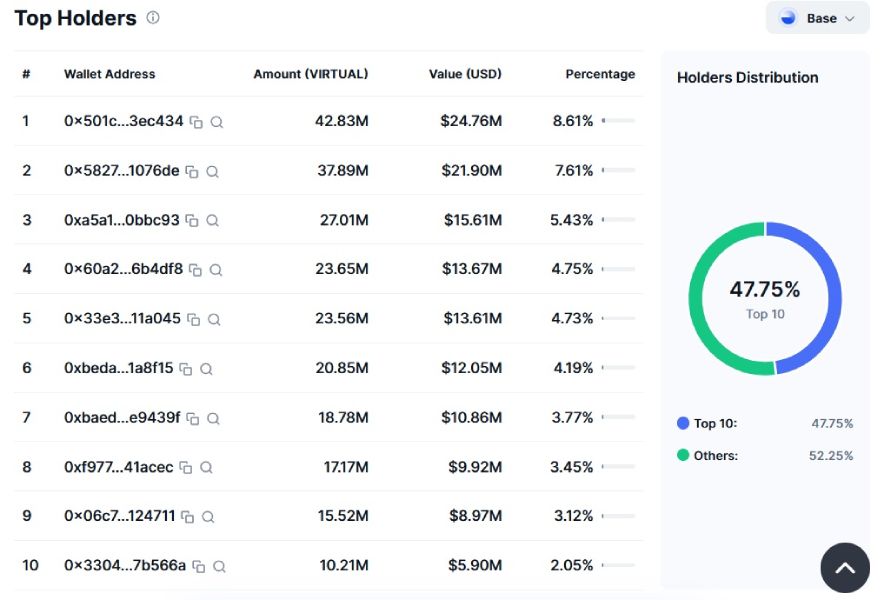884x600 pixels.
Task: Copy wallet address 0x33e3...11a045
Action: 193,320
